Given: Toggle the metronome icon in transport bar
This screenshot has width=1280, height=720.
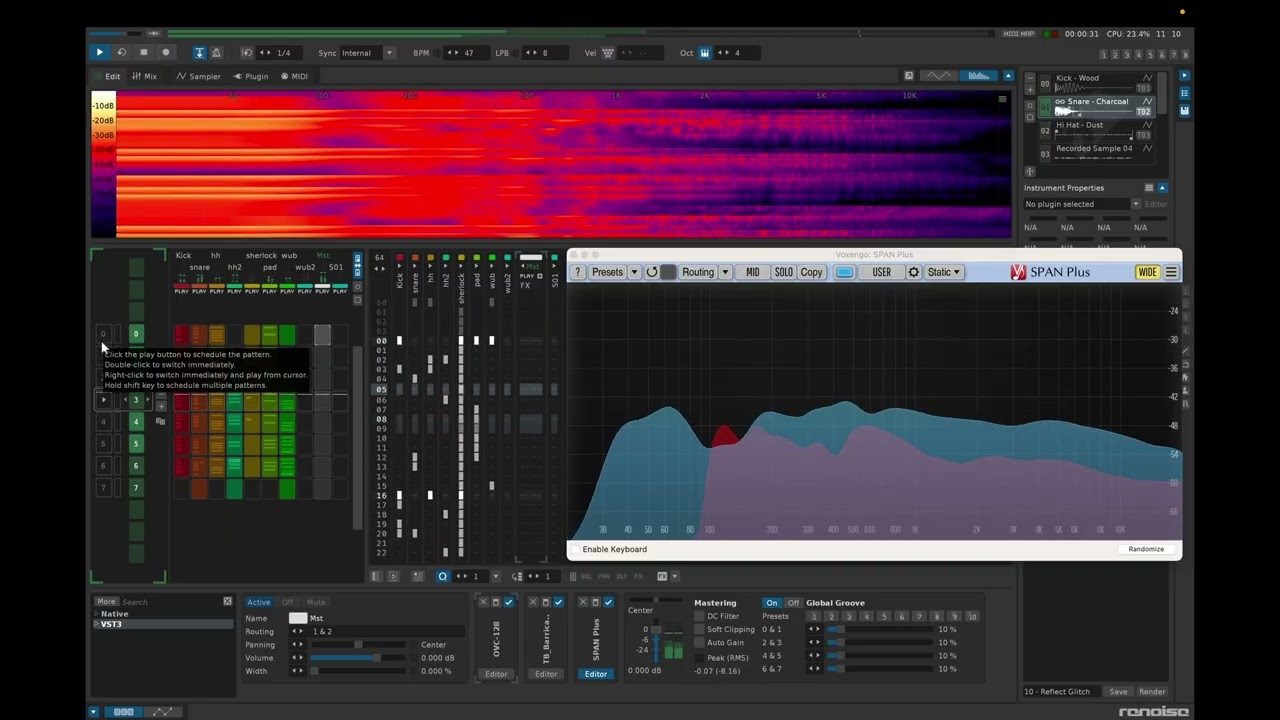Looking at the screenshot, I should tap(216, 52).
